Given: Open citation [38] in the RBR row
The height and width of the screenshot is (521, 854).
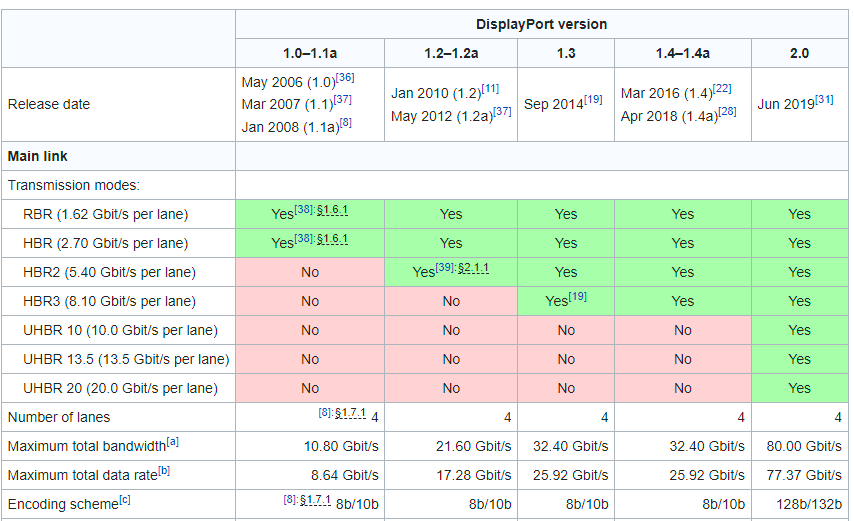Looking at the screenshot, I should point(303,210).
